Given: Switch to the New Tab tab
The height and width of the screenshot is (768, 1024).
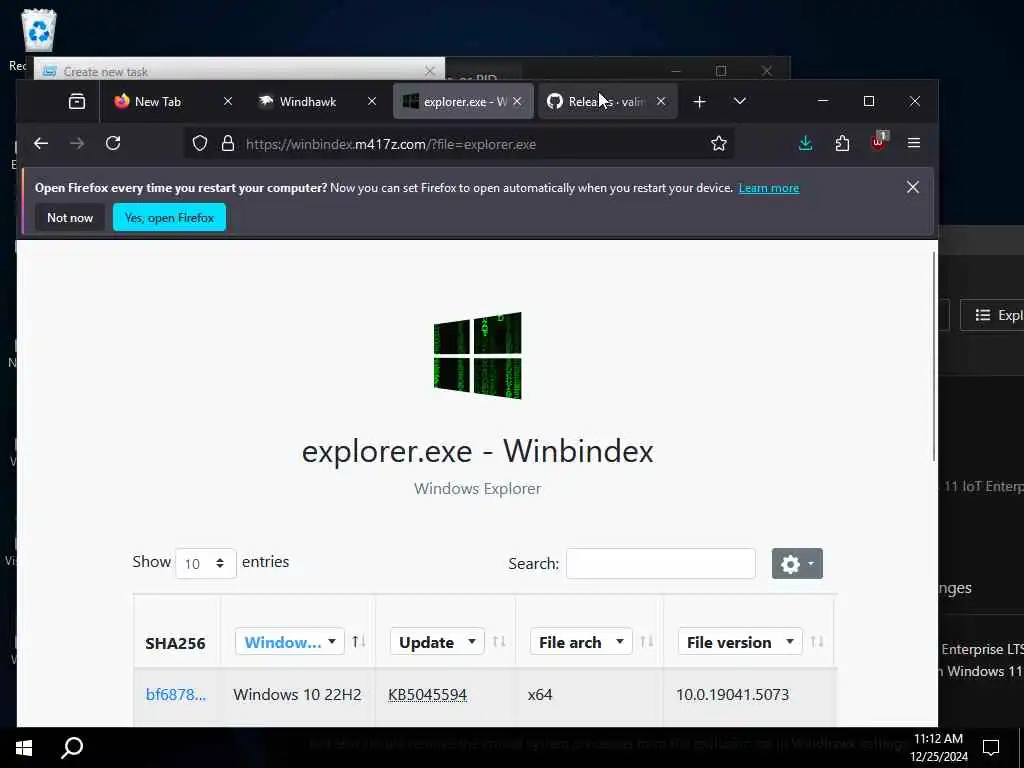Looking at the screenshot, I should tap(157, 102).
